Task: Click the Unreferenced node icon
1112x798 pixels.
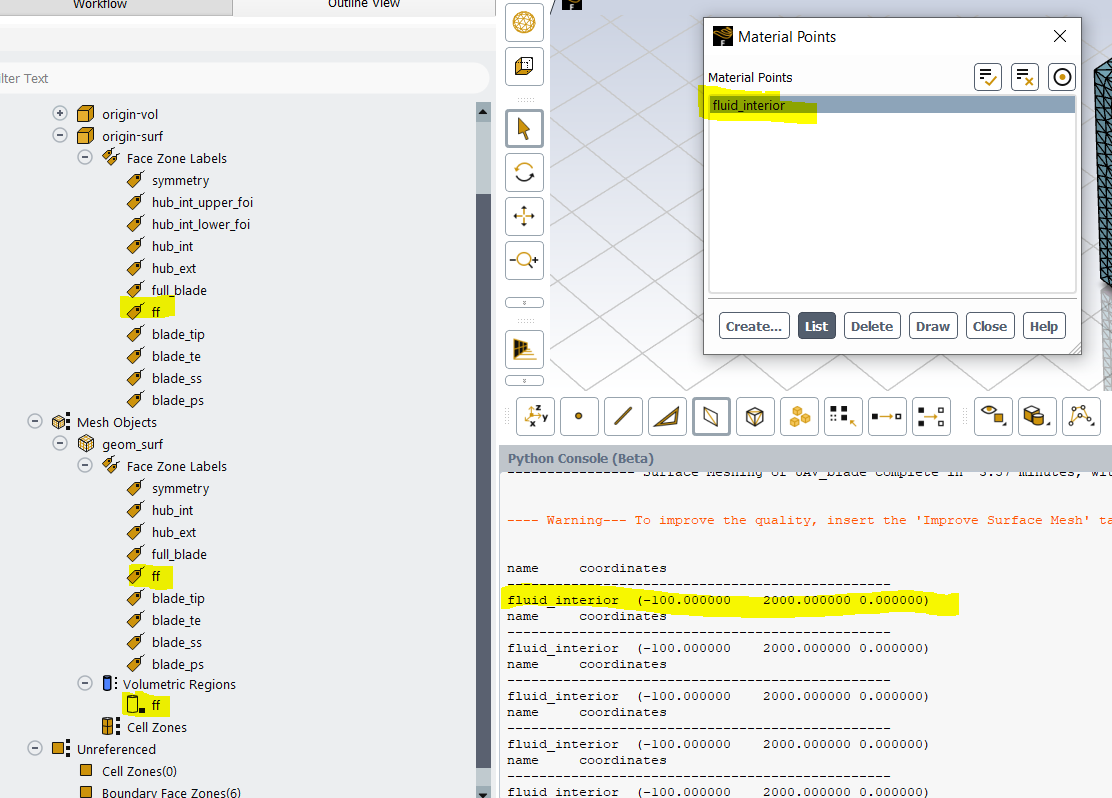Action: point(61,749)
